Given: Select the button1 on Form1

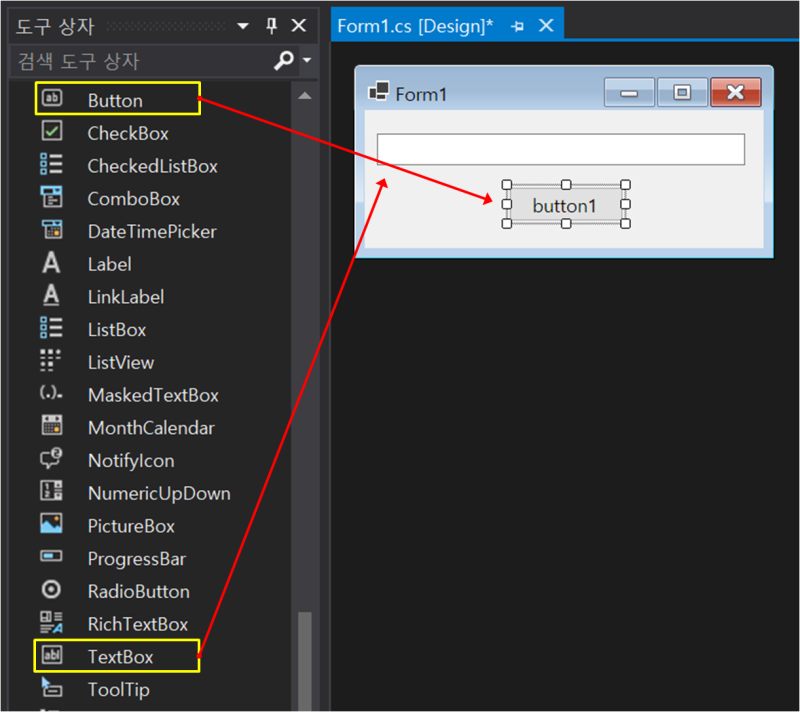Looking at the screenshot, I should (565, 205).
